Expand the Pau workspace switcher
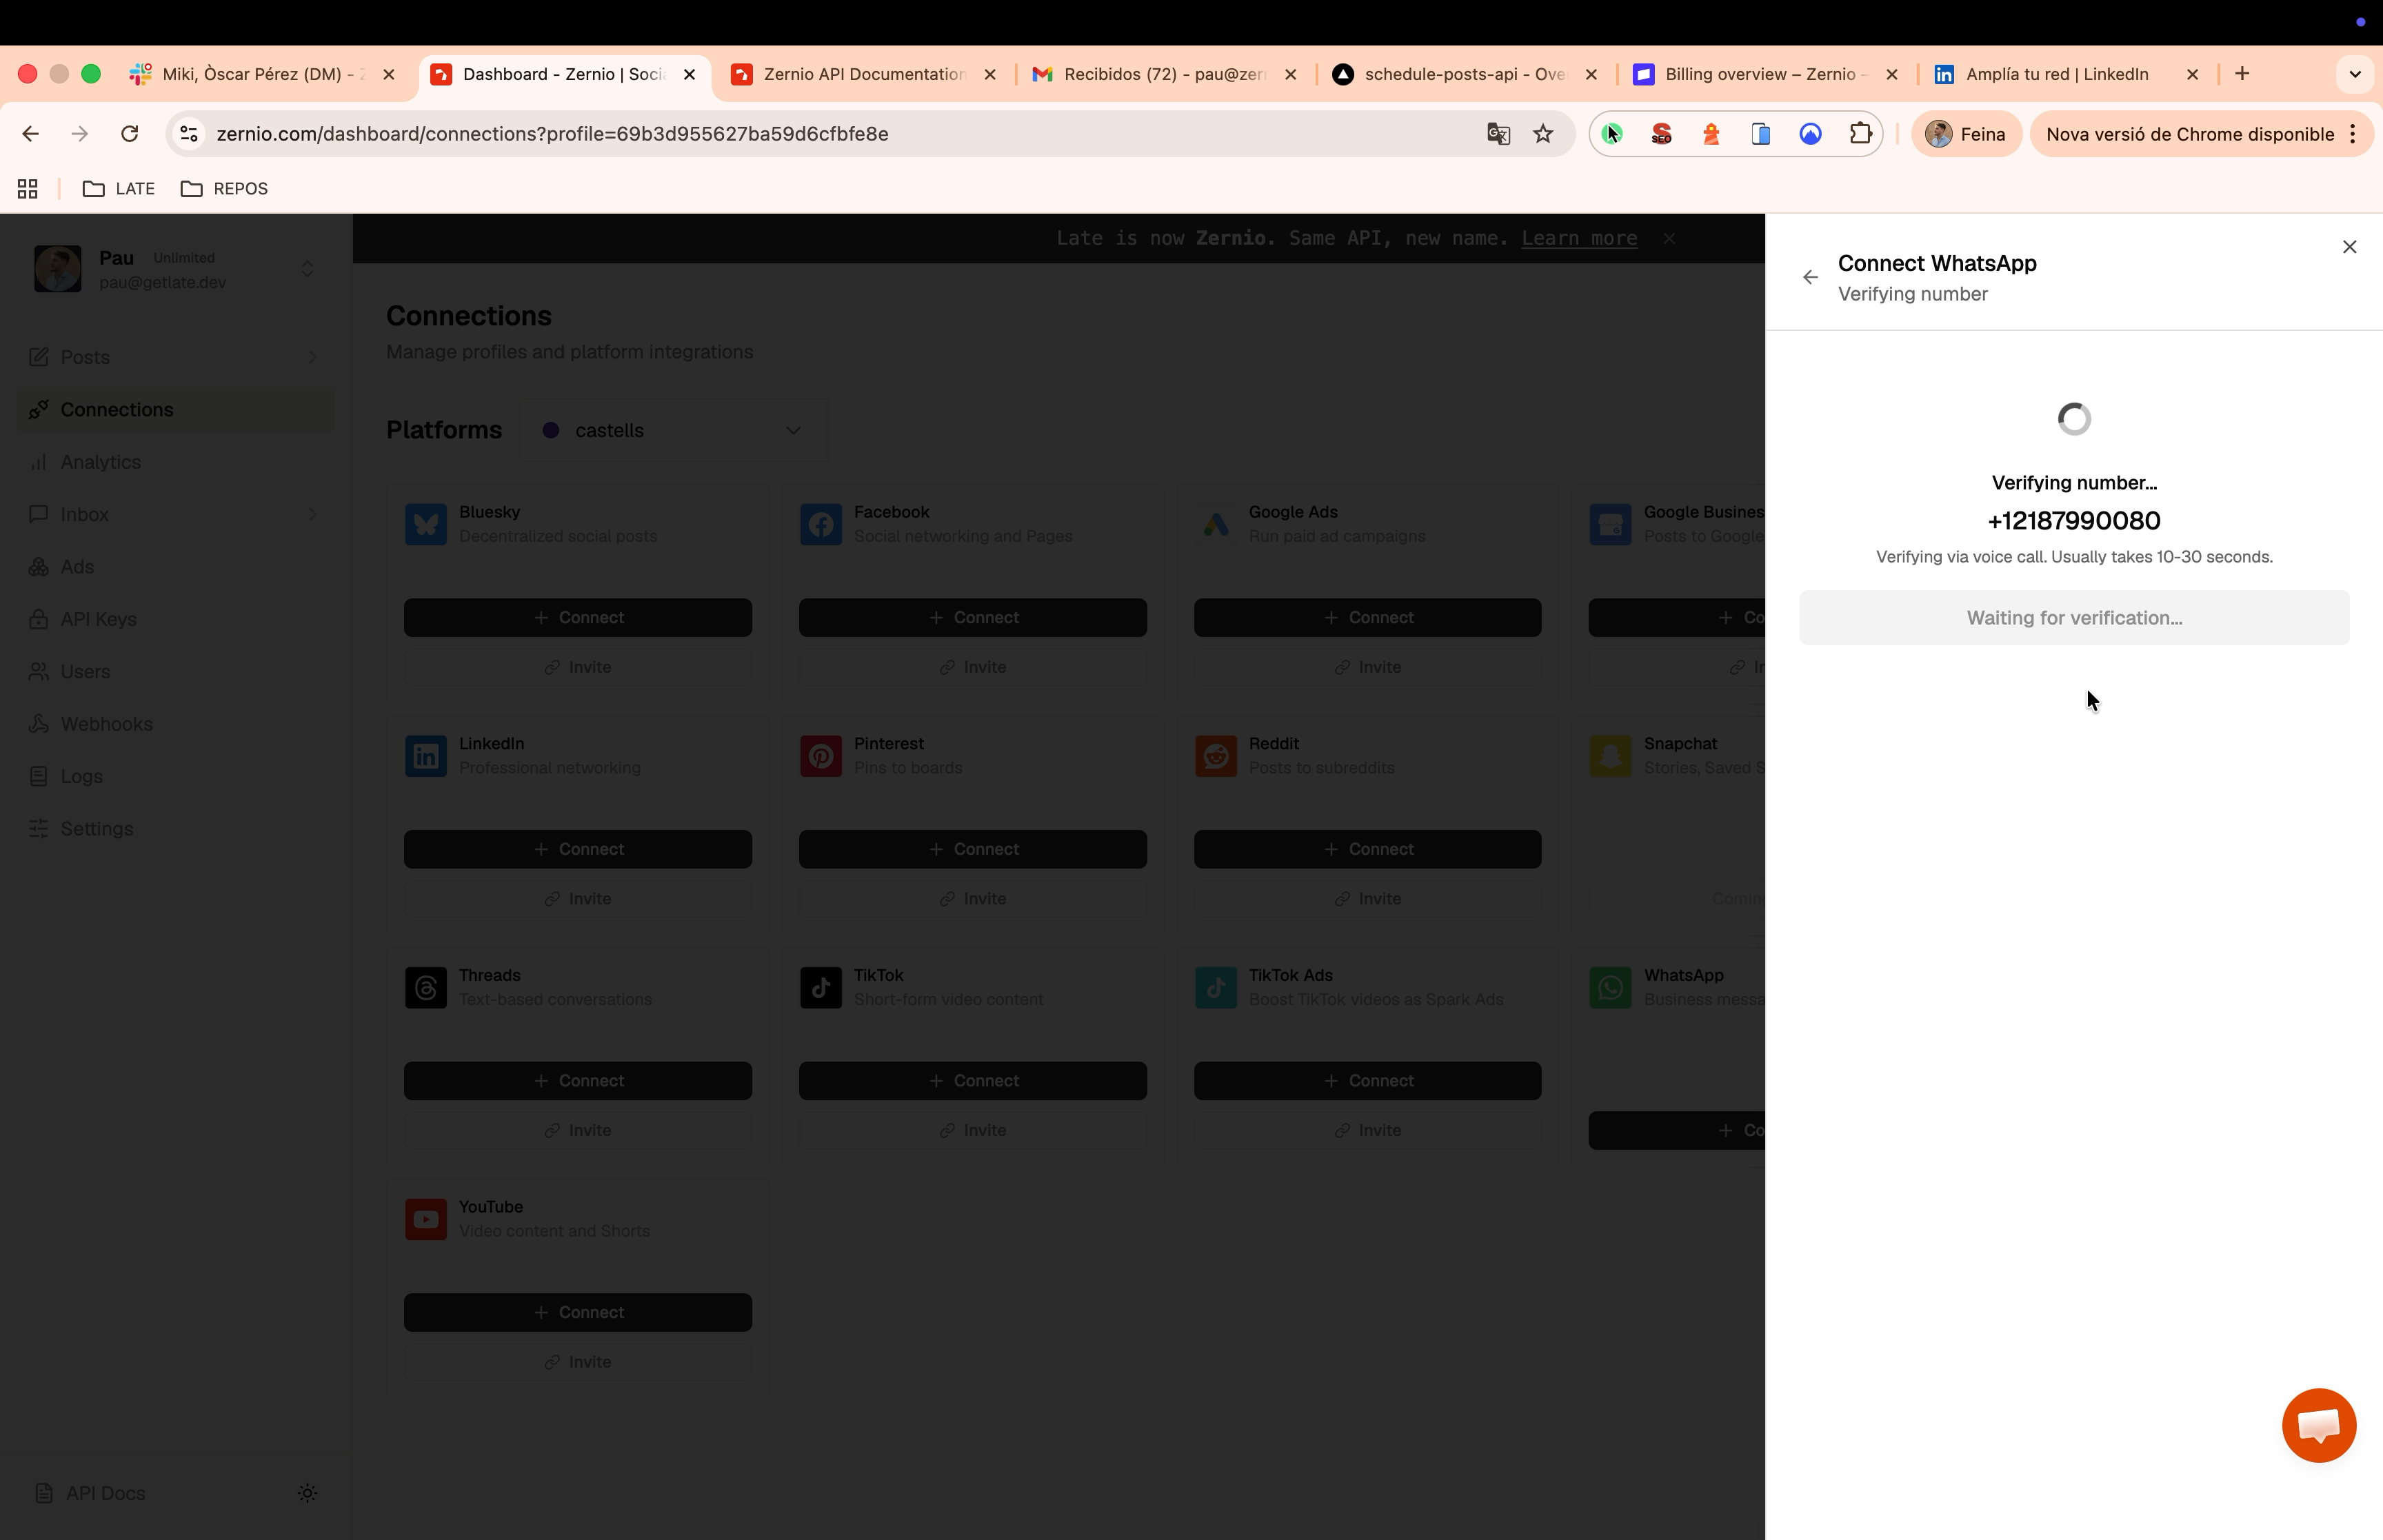Image resolution: width=2383 pixels, height=1540 pixels. pyautogui.click(x=307, y=268)
